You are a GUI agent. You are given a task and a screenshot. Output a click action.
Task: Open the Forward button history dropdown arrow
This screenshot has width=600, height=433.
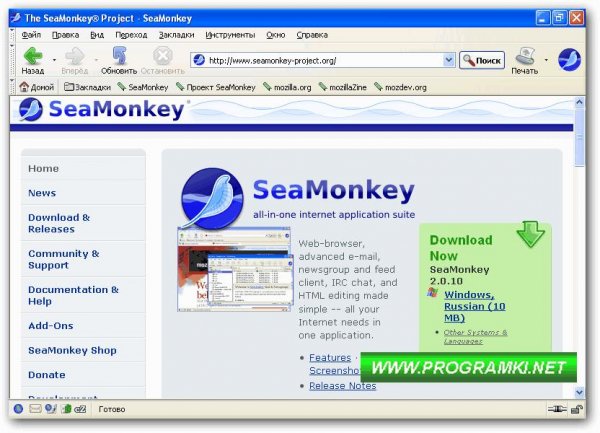[96, 60]
